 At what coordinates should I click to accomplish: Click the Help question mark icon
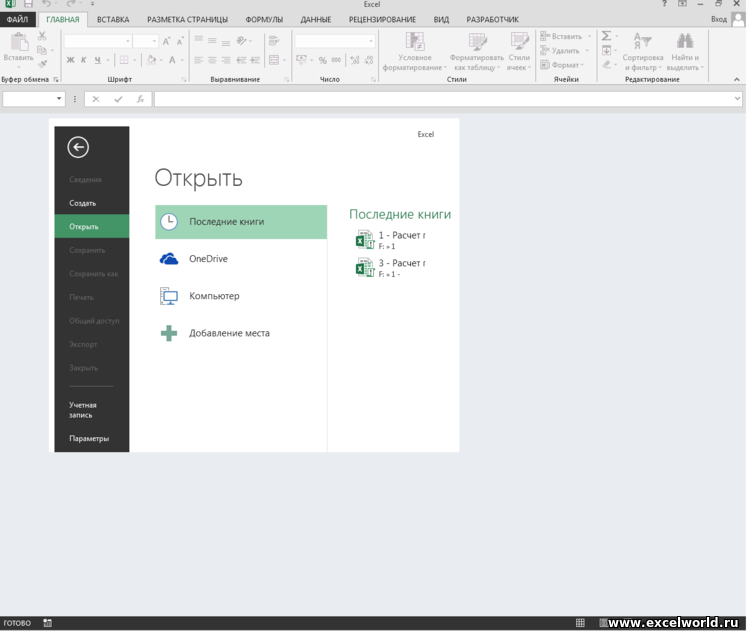pyautogui.click(x=664, y=4)
